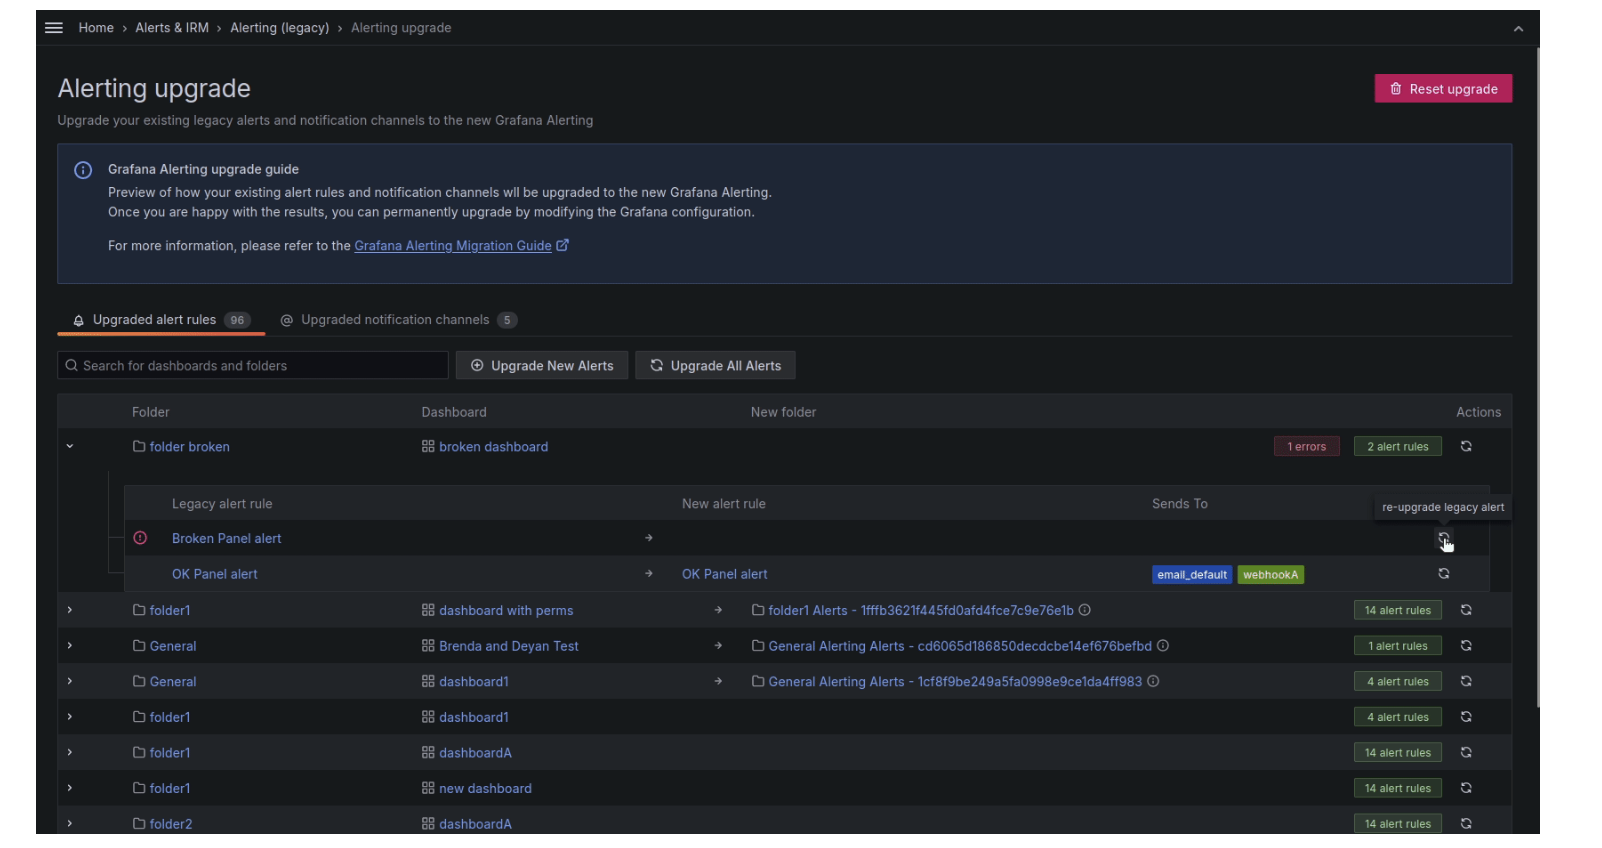Click re-upgrade icon for folder broken row

coord(1466,447)
